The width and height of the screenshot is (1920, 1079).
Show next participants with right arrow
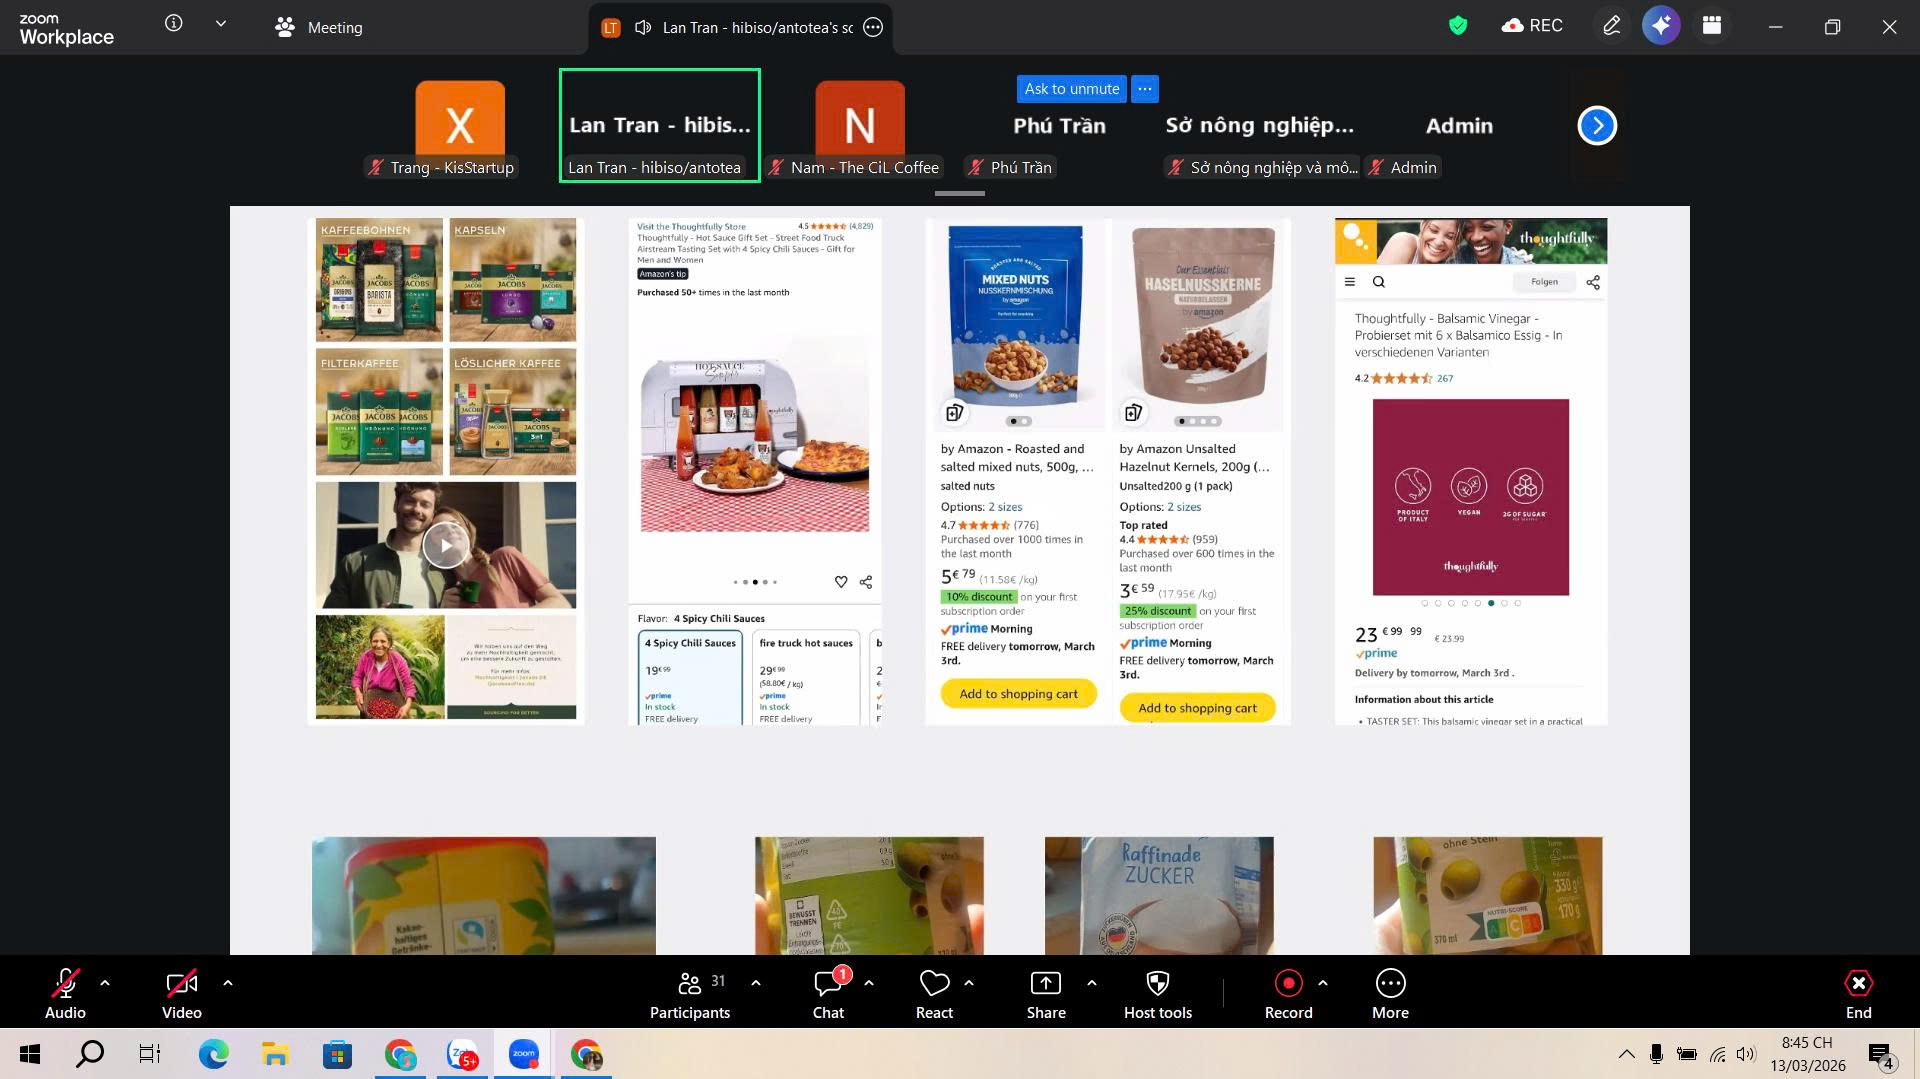pyautogui.click(x=1597, y=126)
